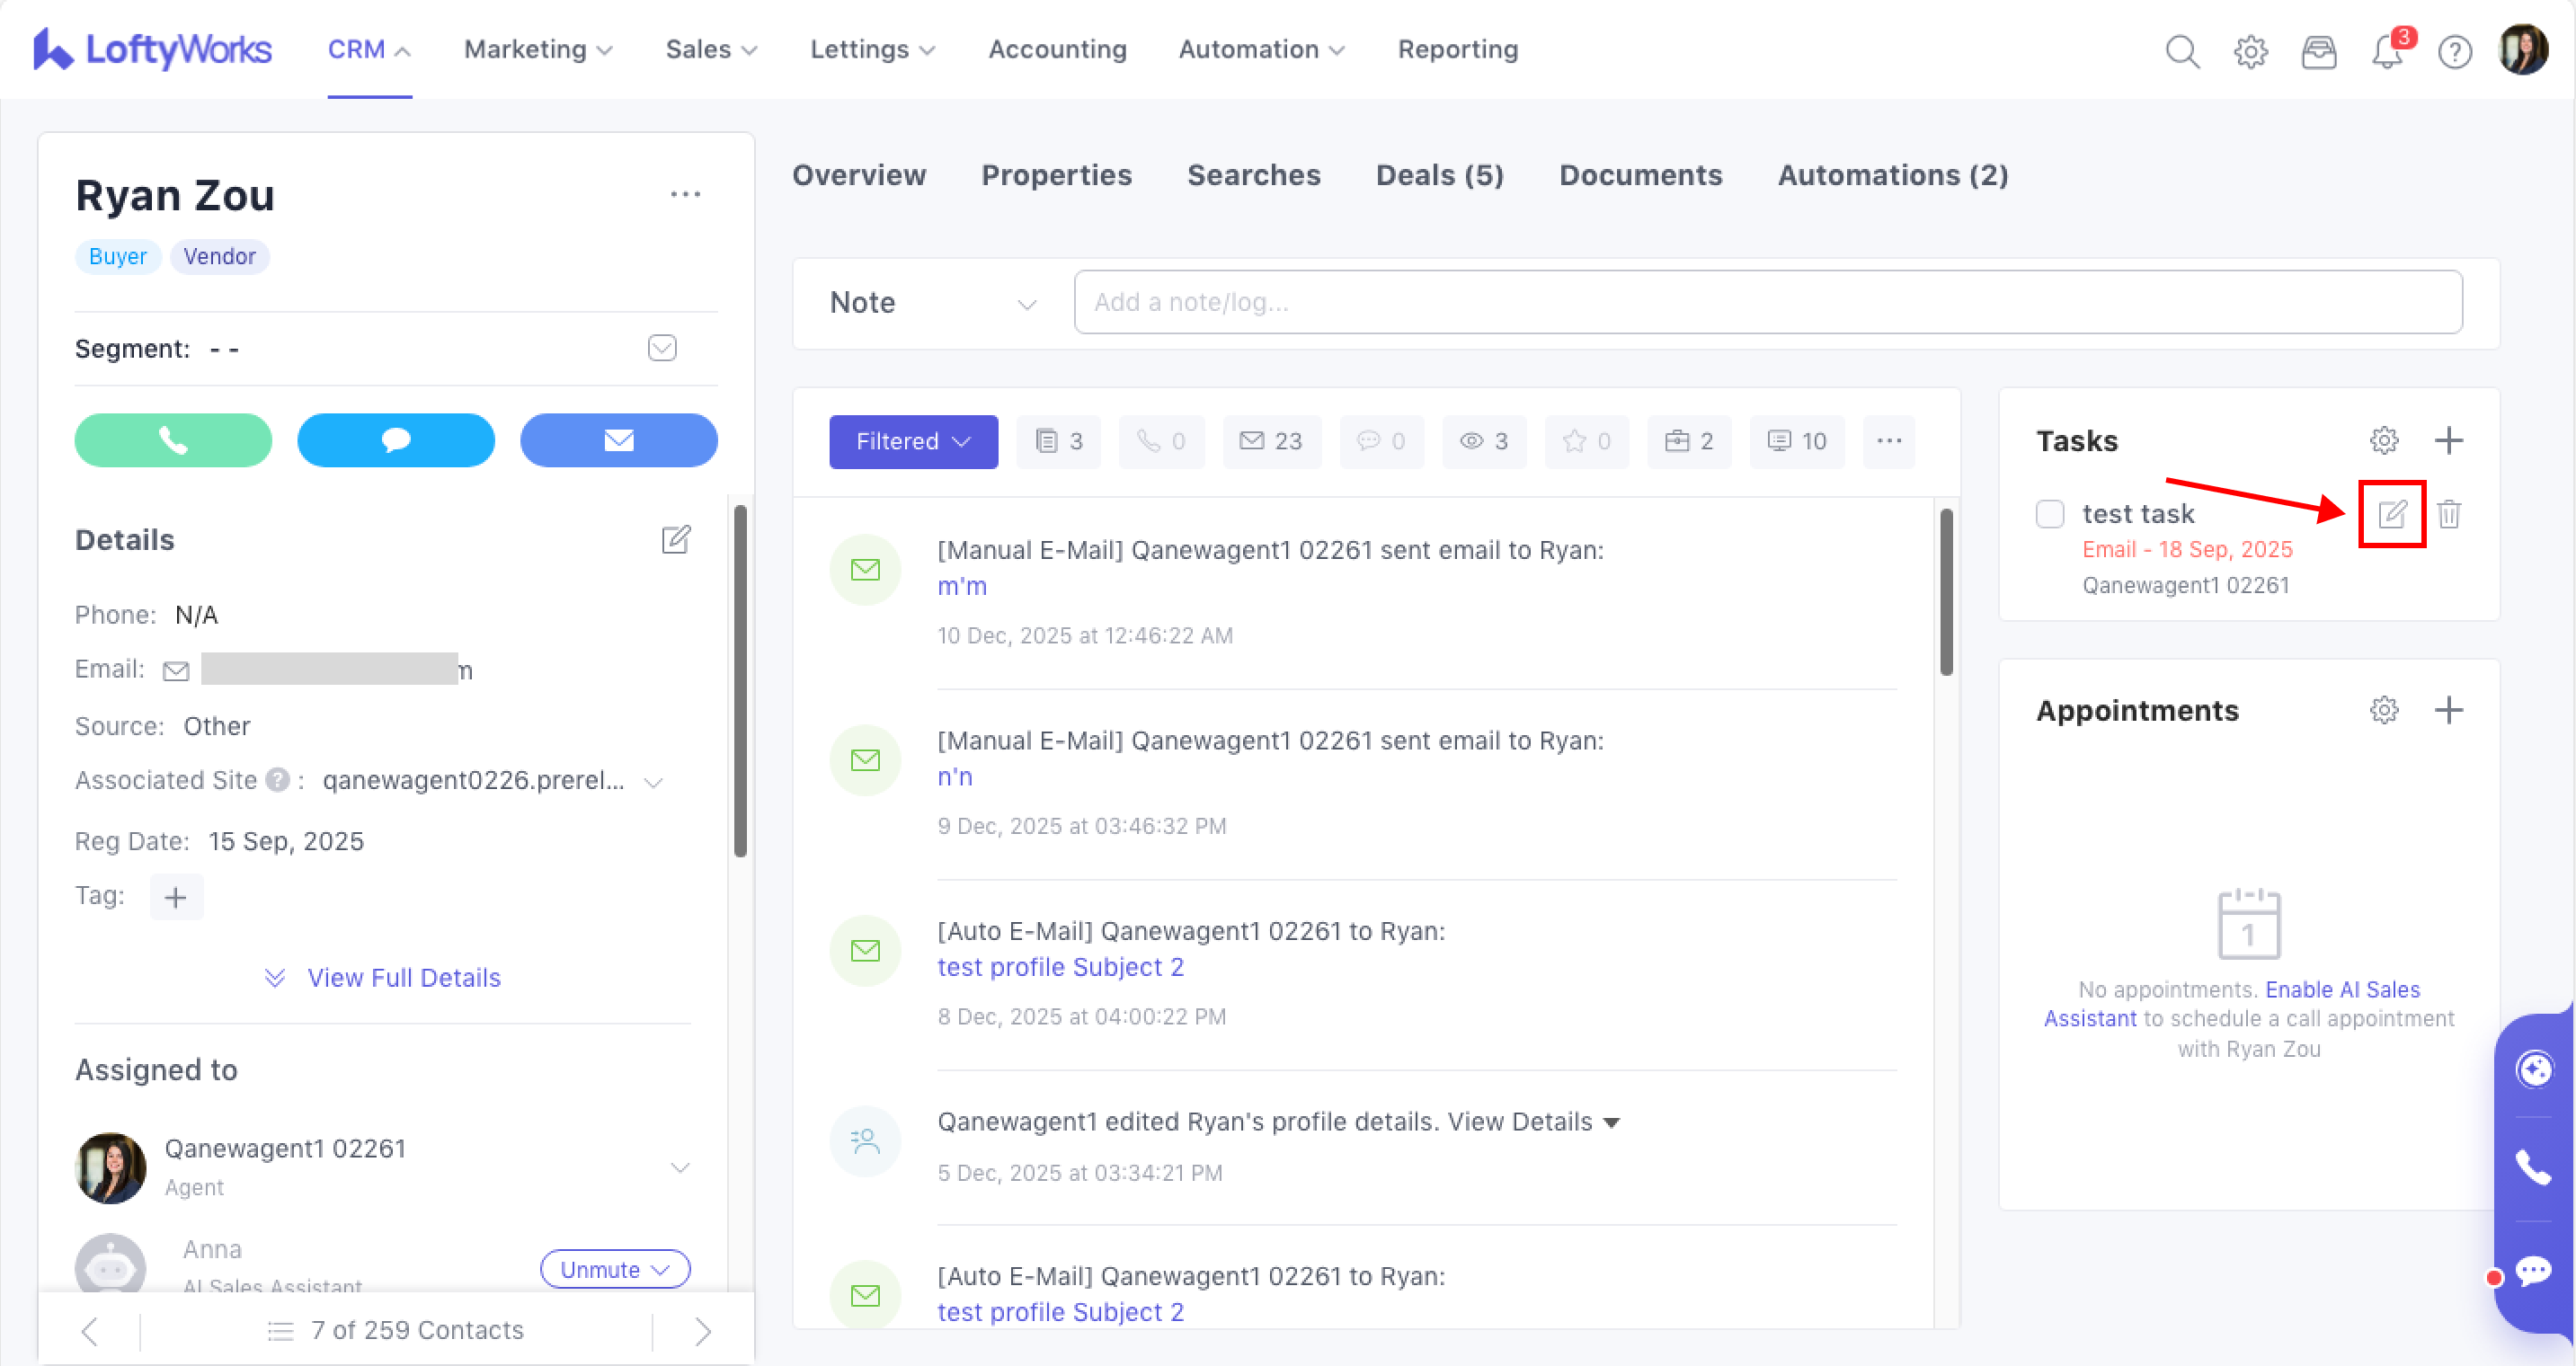Click the blue text message button
Viewport: 2576px width, 1366px height.
396,440
